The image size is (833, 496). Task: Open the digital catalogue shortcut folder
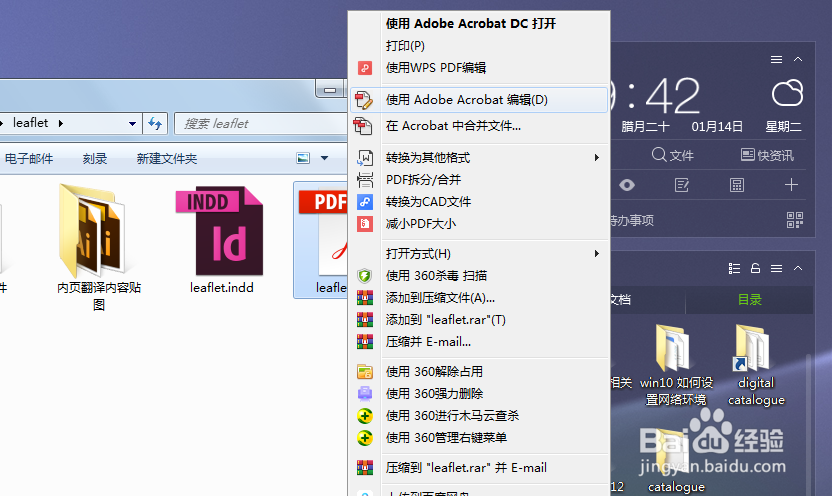point(756,365)
